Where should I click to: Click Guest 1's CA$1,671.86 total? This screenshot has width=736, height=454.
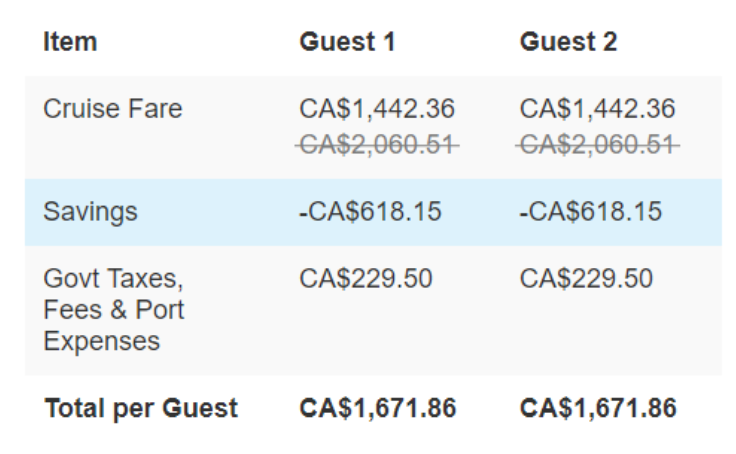point(378,408)
